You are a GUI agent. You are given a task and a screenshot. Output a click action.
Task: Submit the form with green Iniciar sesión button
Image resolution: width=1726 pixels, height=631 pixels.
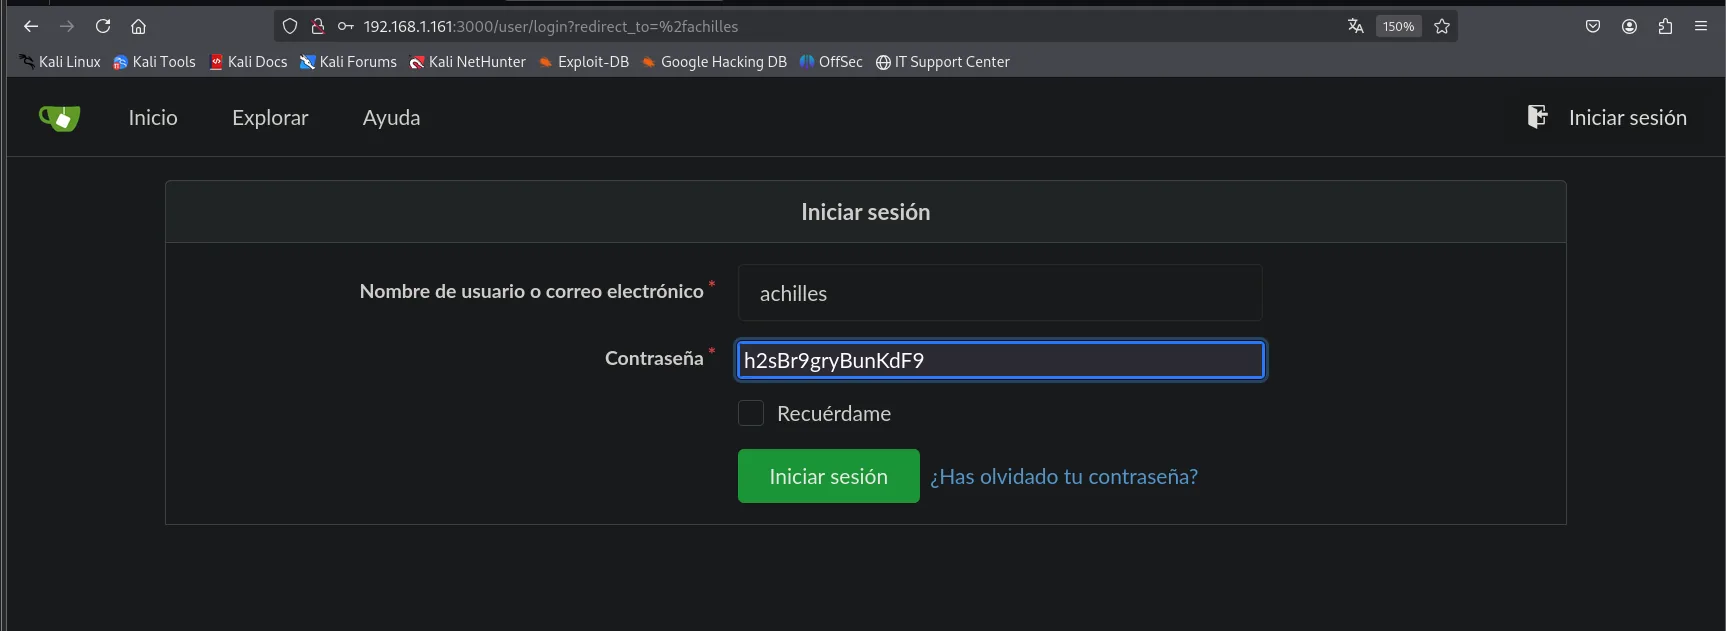coord(829,476)
